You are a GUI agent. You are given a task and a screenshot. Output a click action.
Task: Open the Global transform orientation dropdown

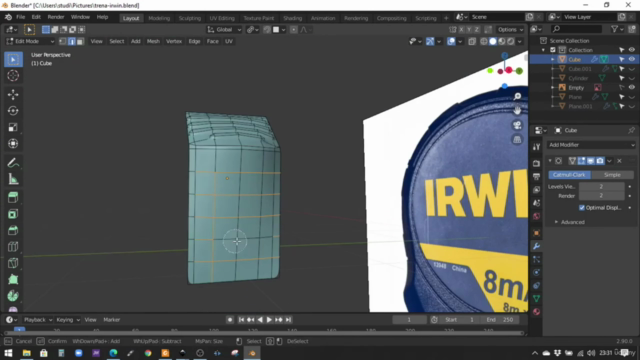pos(224,29)
